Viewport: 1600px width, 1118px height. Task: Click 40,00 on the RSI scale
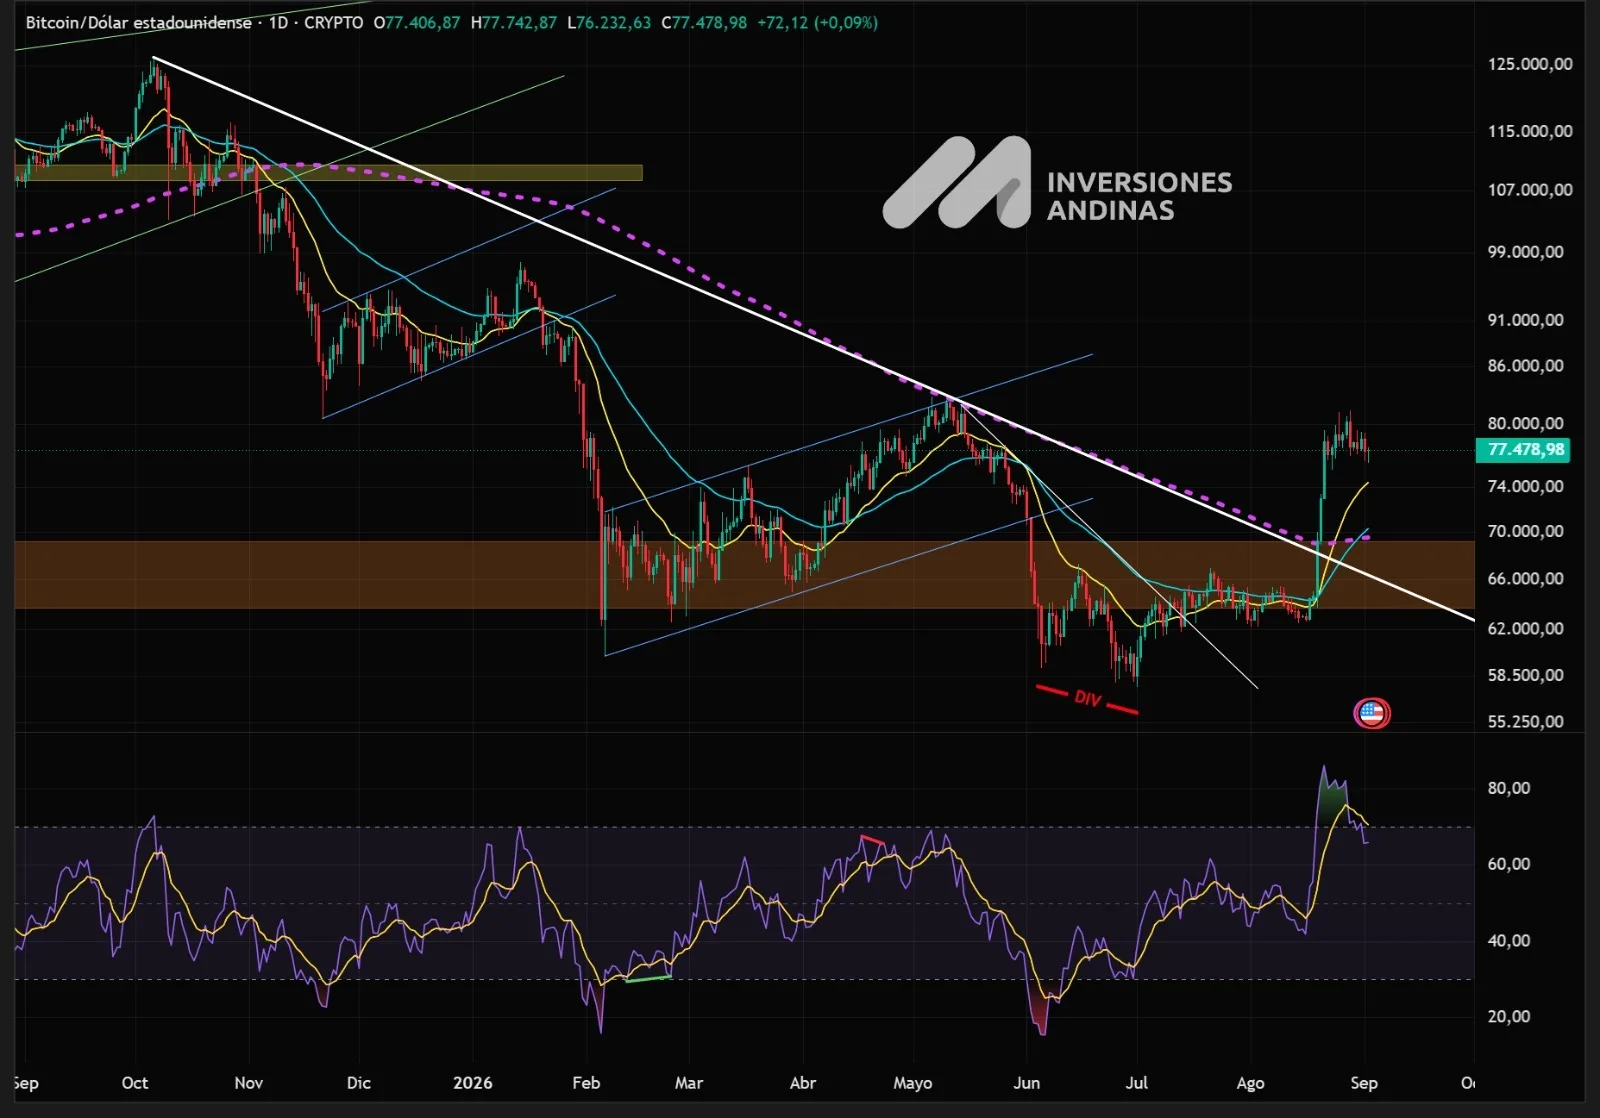pos(1508,940)
